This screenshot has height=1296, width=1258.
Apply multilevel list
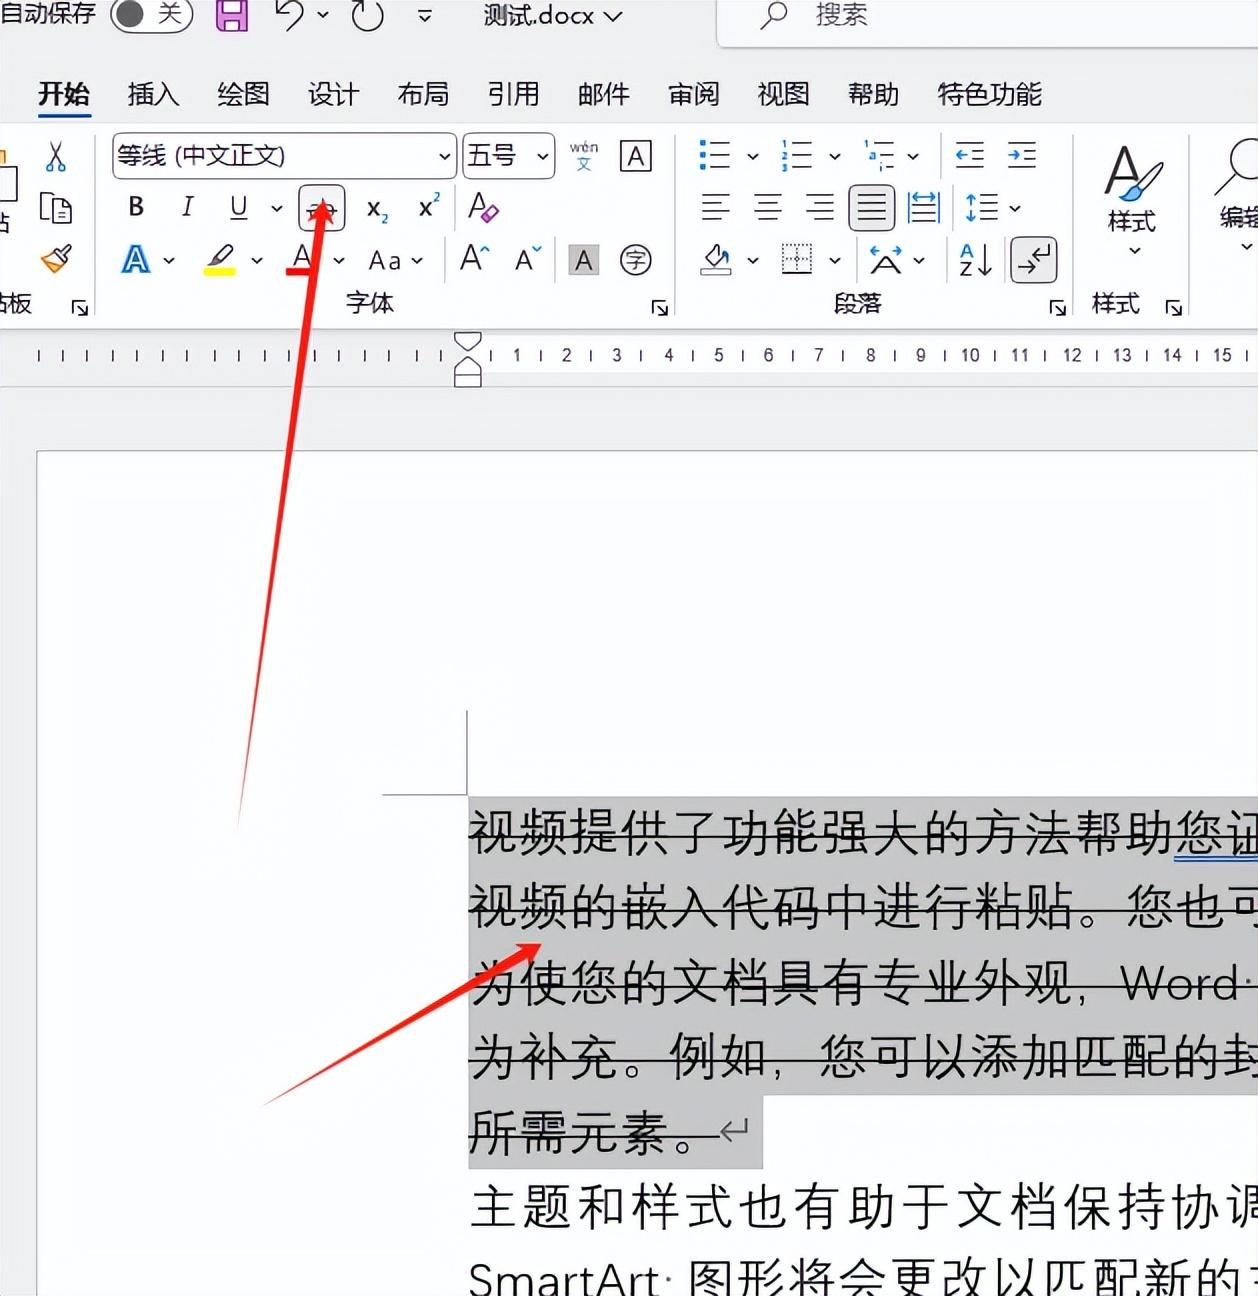[x=879, y=155]
